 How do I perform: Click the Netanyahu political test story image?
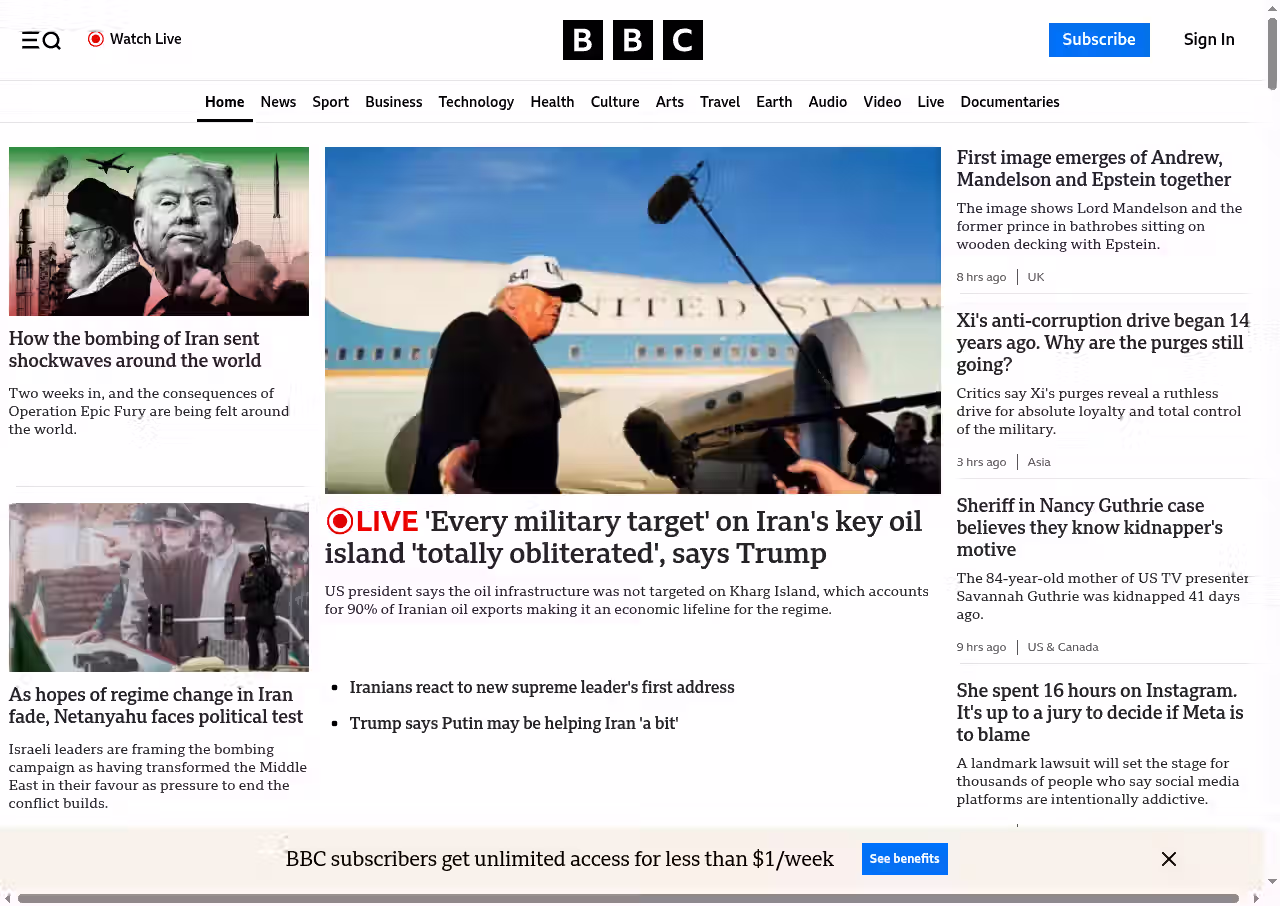[159, 587]
